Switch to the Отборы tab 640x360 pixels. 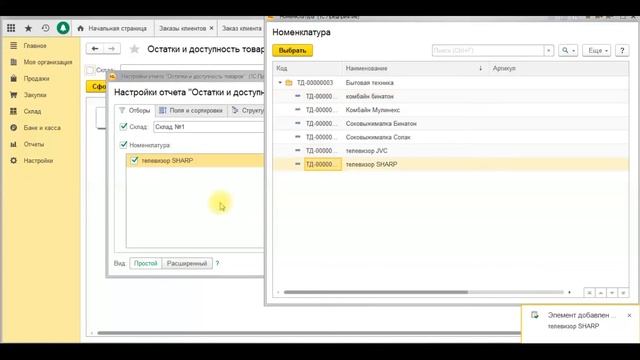135,110
